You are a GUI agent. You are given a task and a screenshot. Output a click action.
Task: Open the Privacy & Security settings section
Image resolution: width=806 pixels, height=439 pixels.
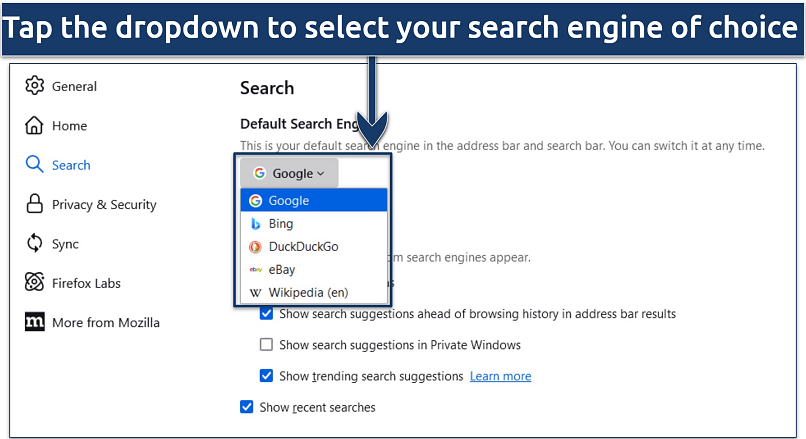[x=104, y=205]
